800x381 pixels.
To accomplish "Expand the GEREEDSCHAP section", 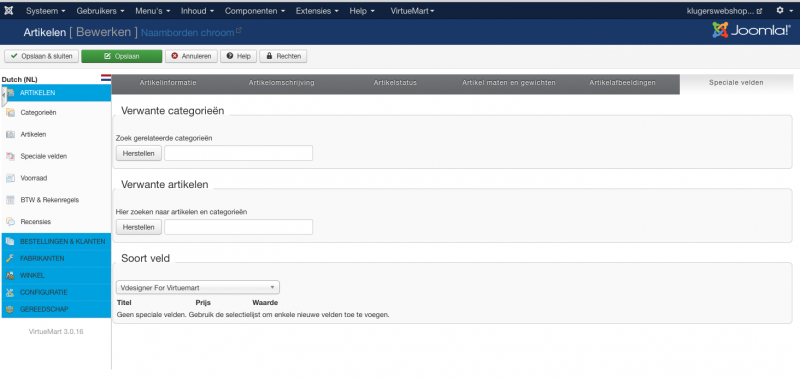I will pyautogui.click(x=56, y=310).
